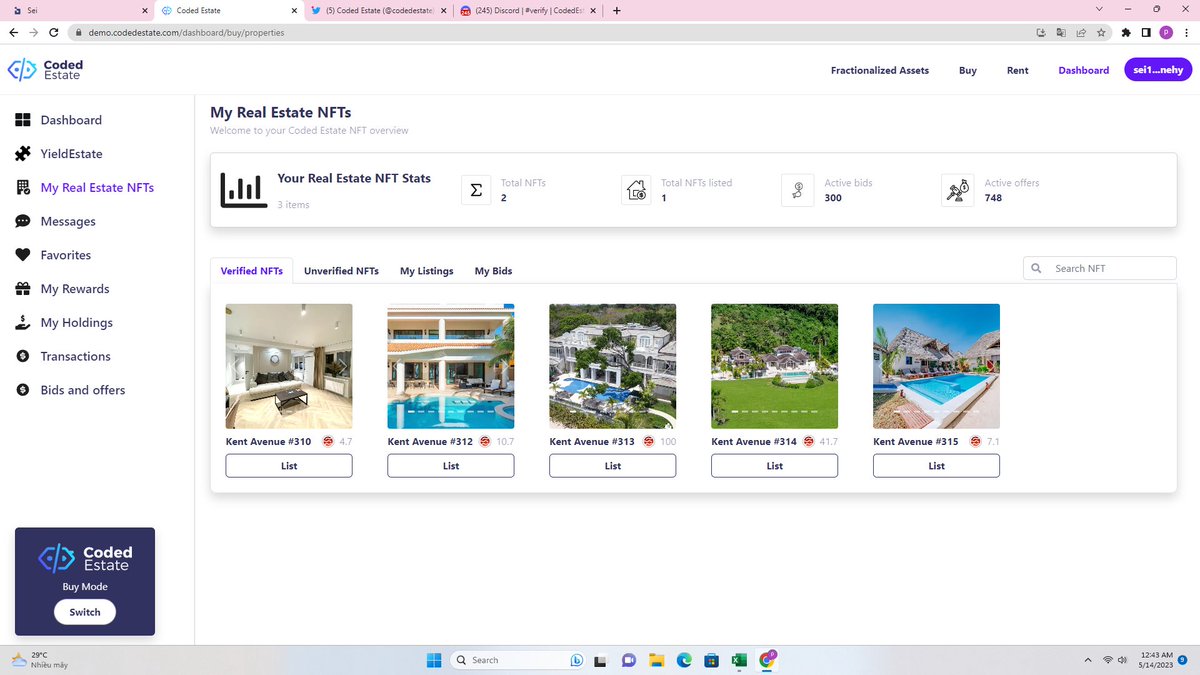Viewport: 1200px width, 675px height.
Task: Open Excel from the taskbar
Action: (x=738, y=660)
